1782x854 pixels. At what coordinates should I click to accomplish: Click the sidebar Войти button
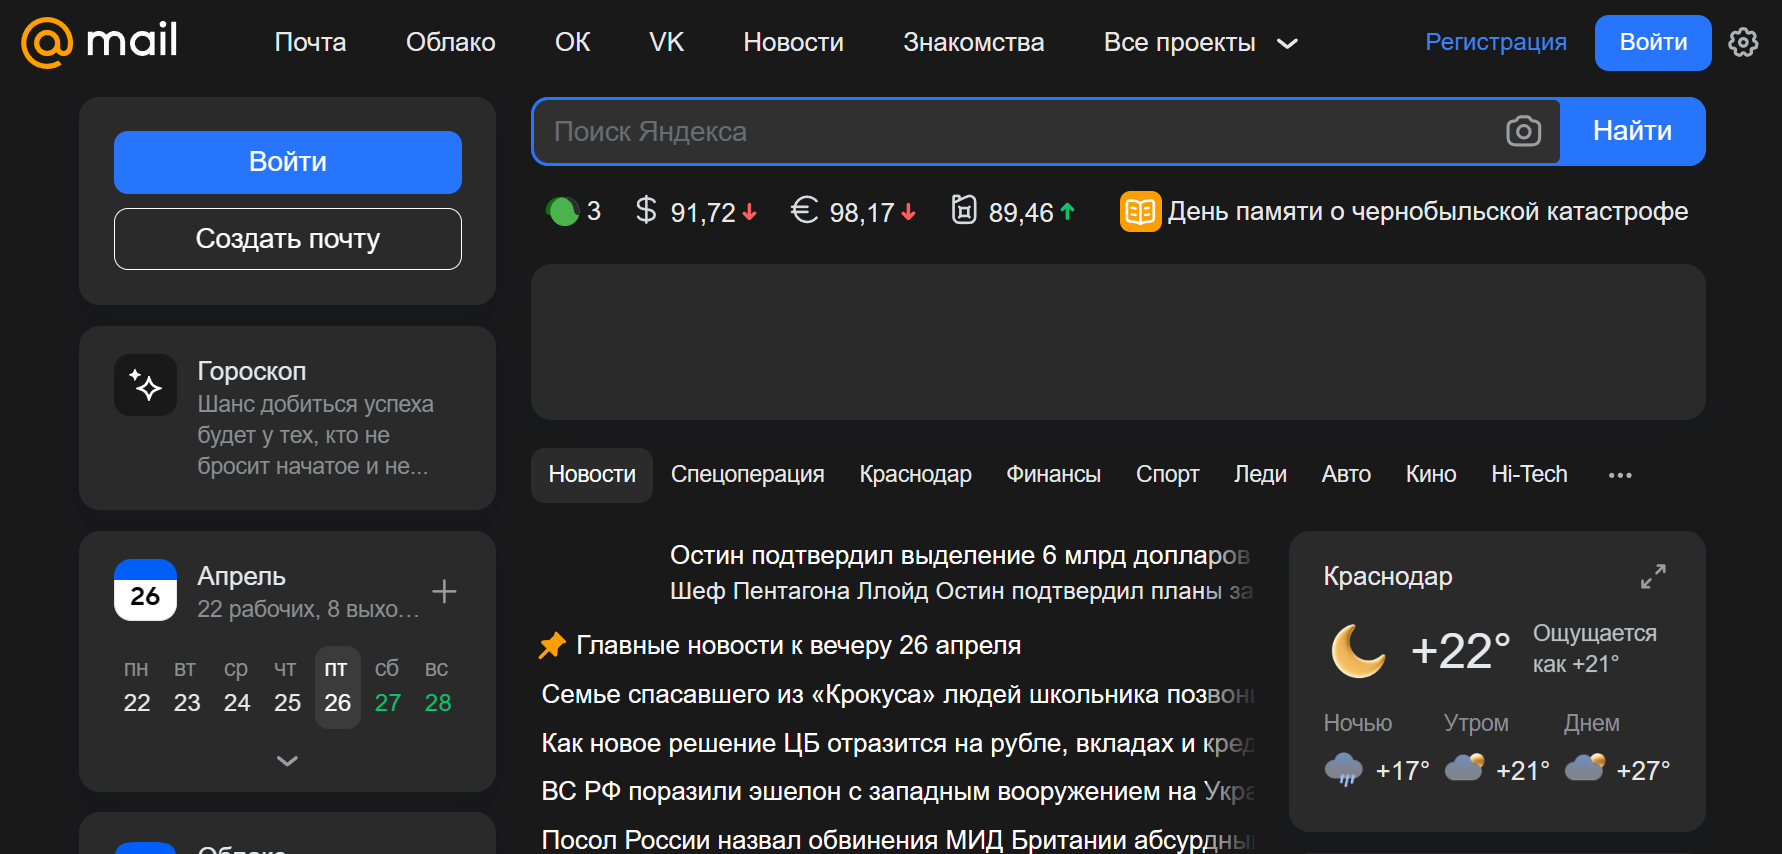pyautogui.click(x=288, y=162)
